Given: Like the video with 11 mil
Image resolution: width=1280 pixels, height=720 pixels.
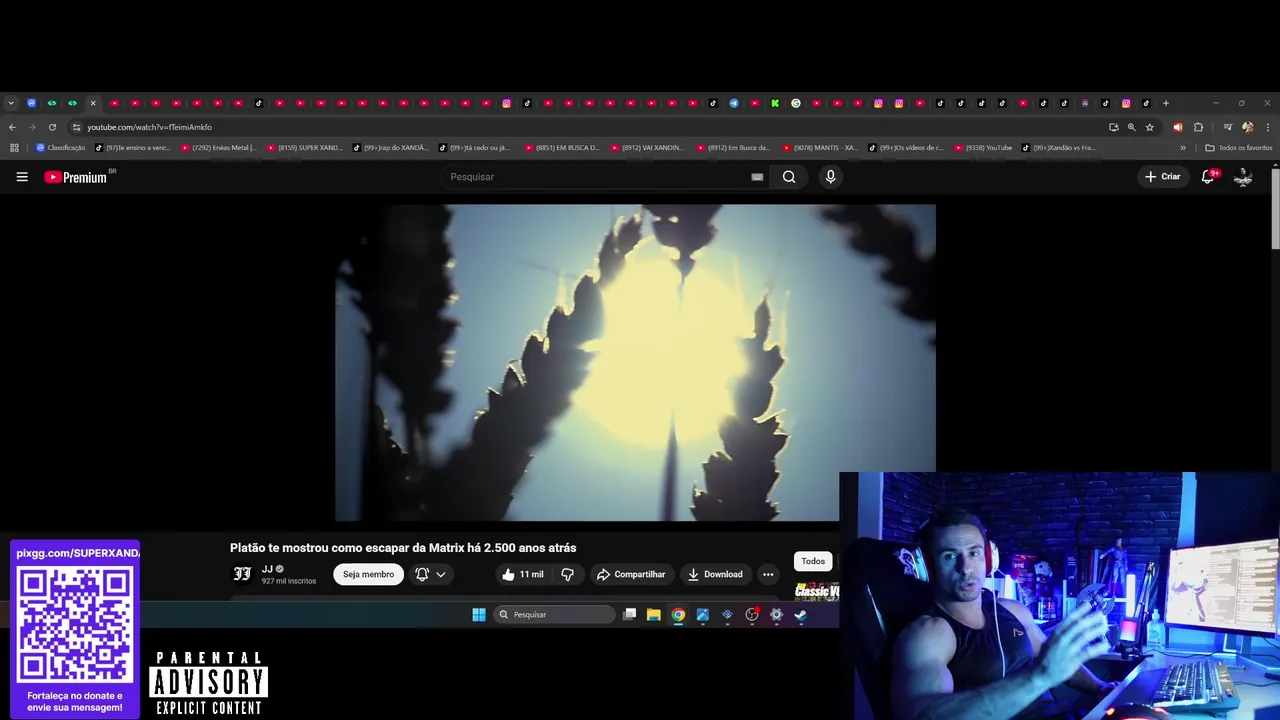Looking at the screenshot, I should (523, 574).
